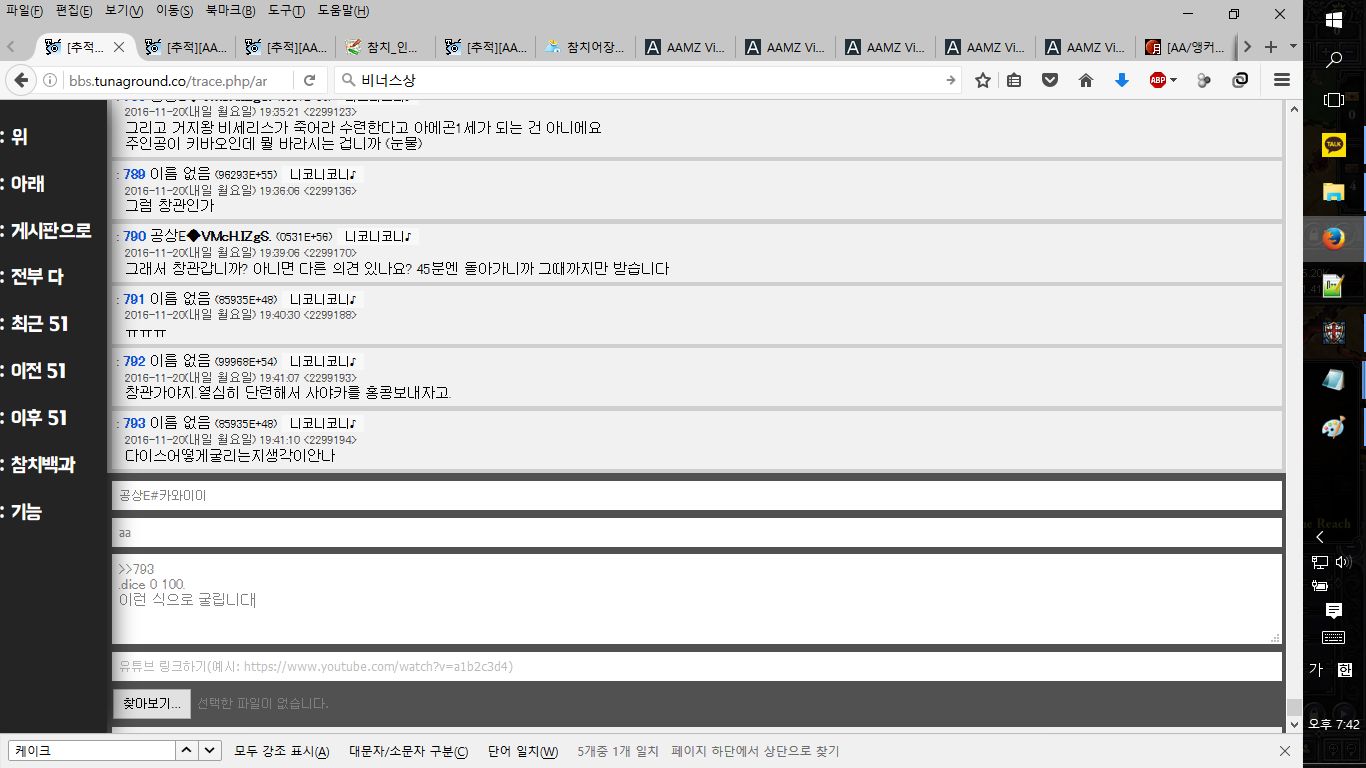This screenshot has height=768, width=1366.
Task: Toggle 모두 강조 표시 highlight all option
Action: click(x=281, y=751)
